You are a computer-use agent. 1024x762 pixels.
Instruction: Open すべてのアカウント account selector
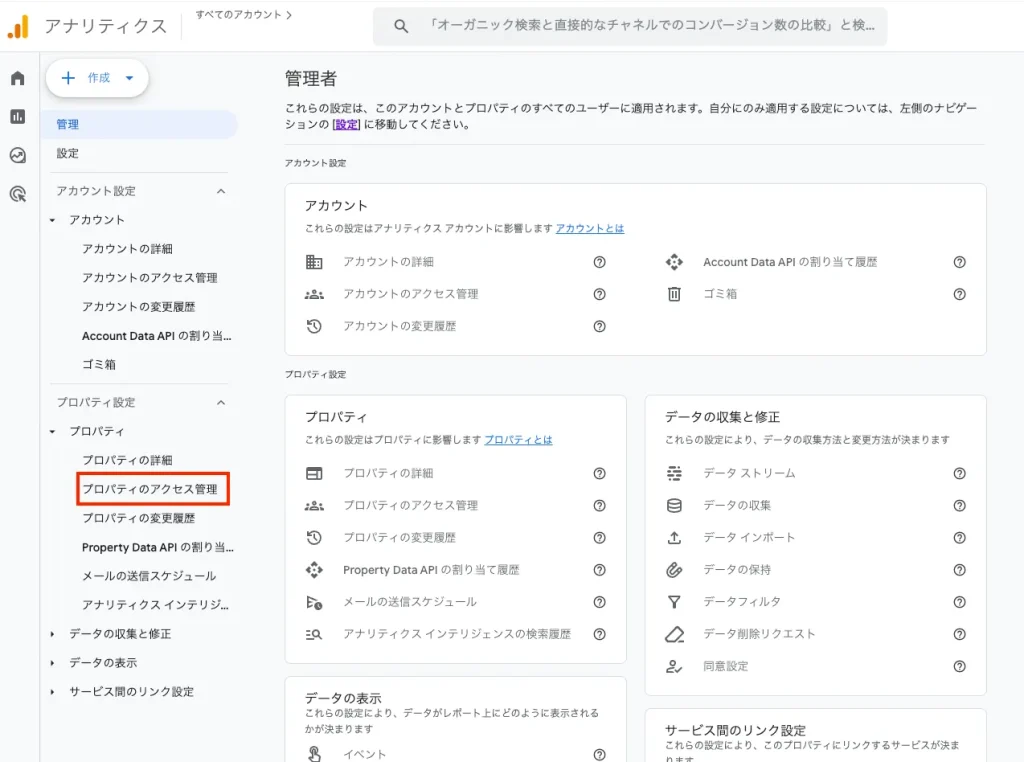point(244,14)
